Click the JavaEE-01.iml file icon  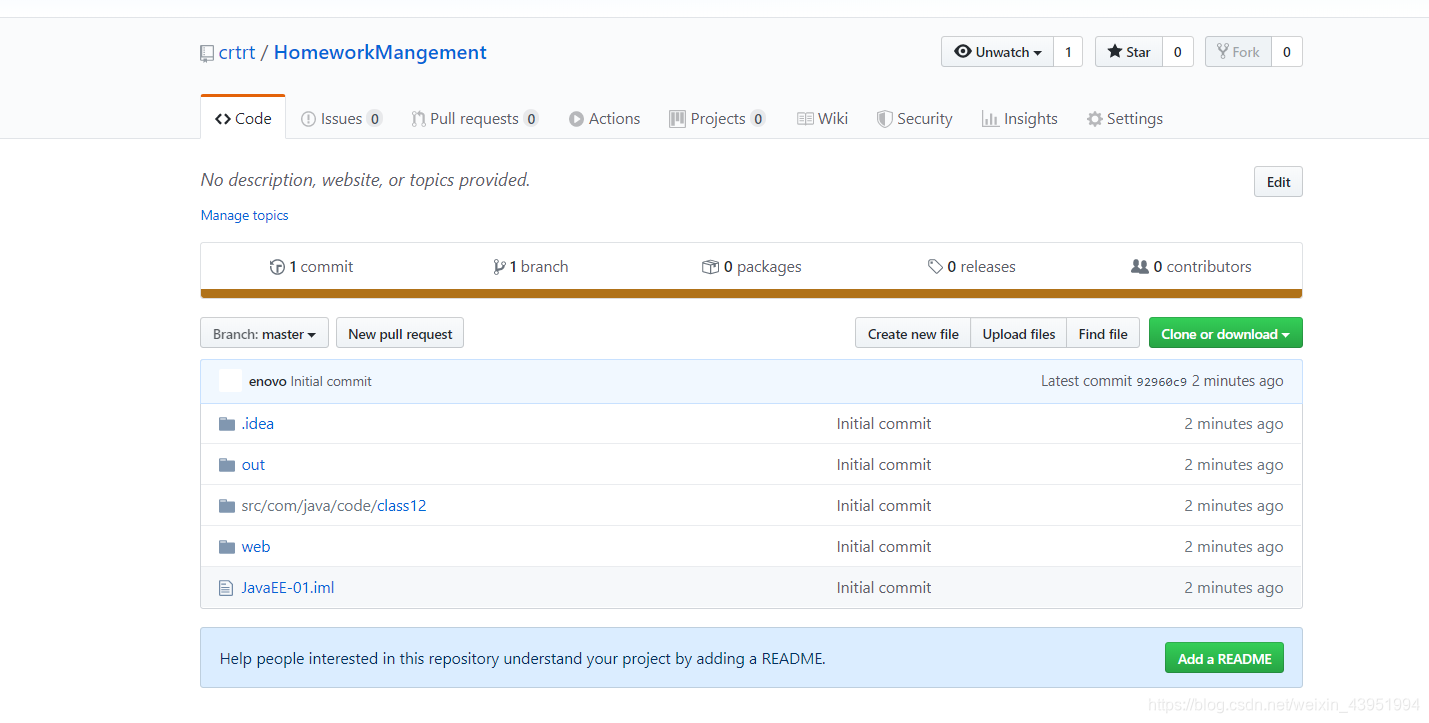(x=226, y=588)
